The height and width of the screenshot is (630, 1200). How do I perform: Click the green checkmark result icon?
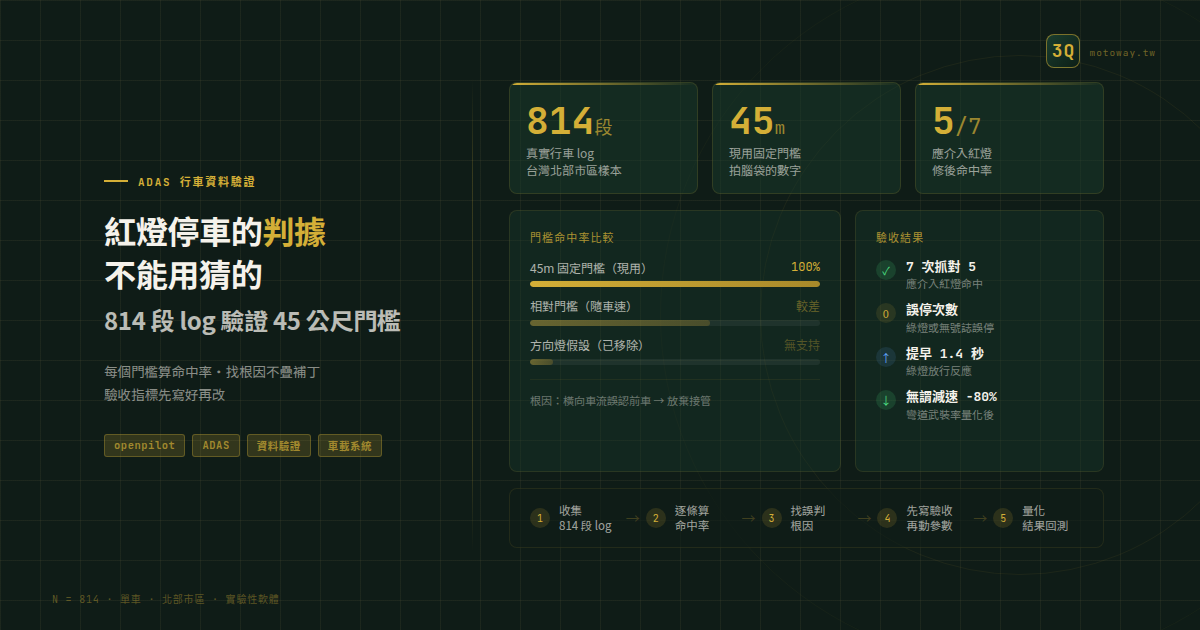point(886,270)
